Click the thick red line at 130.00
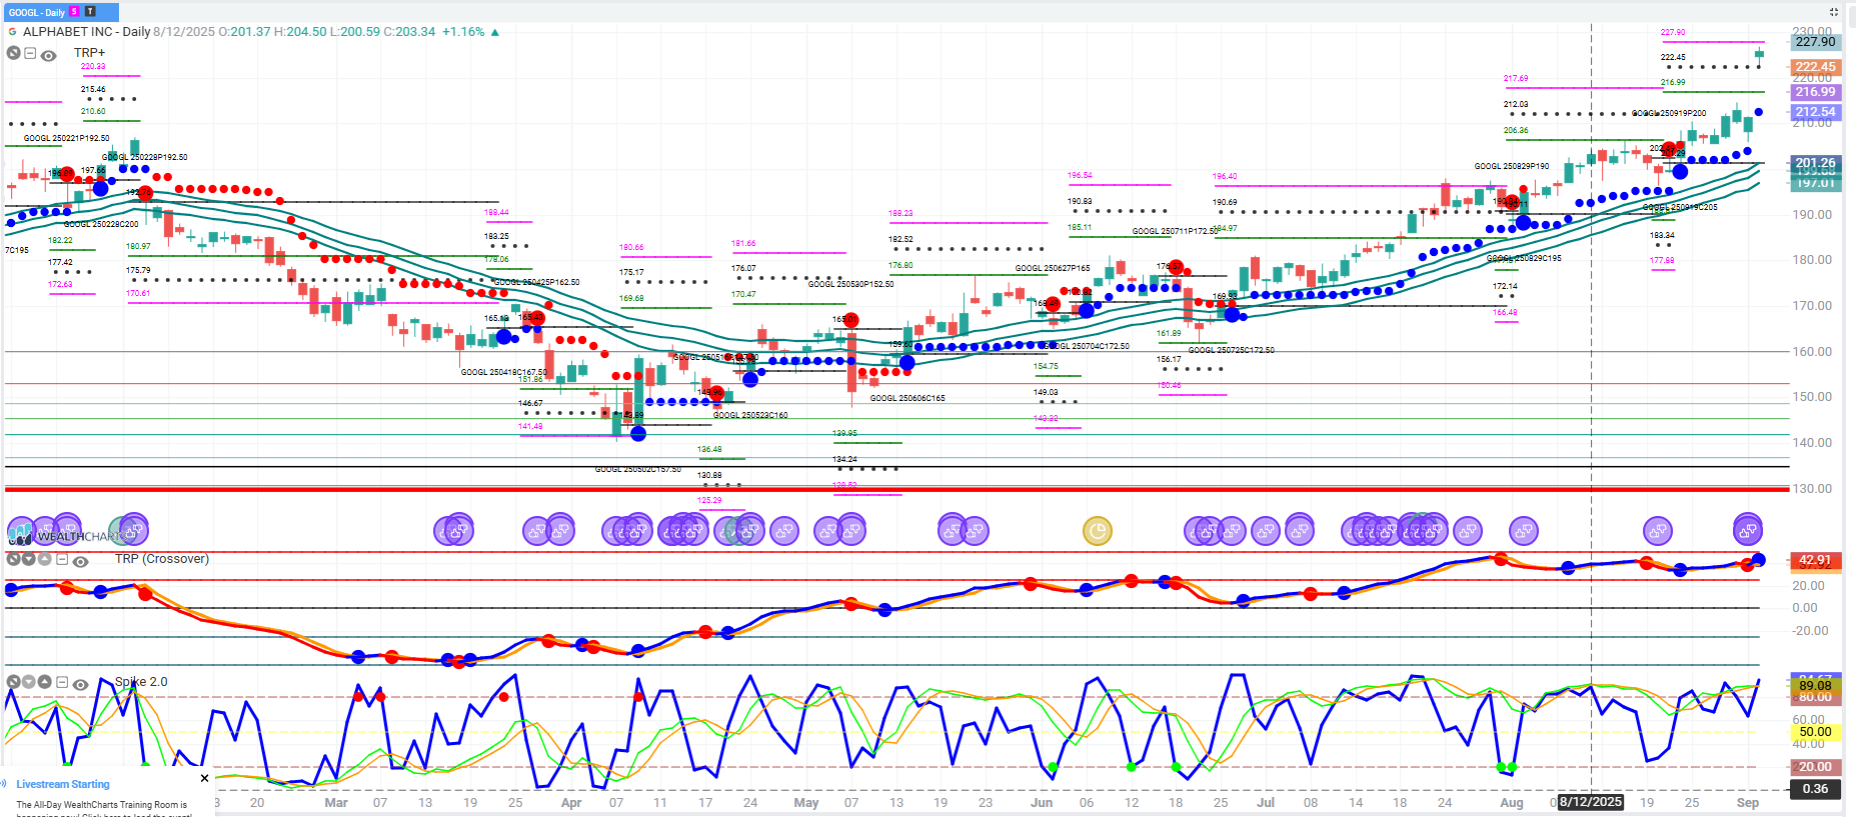1856x817 pixels. pos(897,489)
